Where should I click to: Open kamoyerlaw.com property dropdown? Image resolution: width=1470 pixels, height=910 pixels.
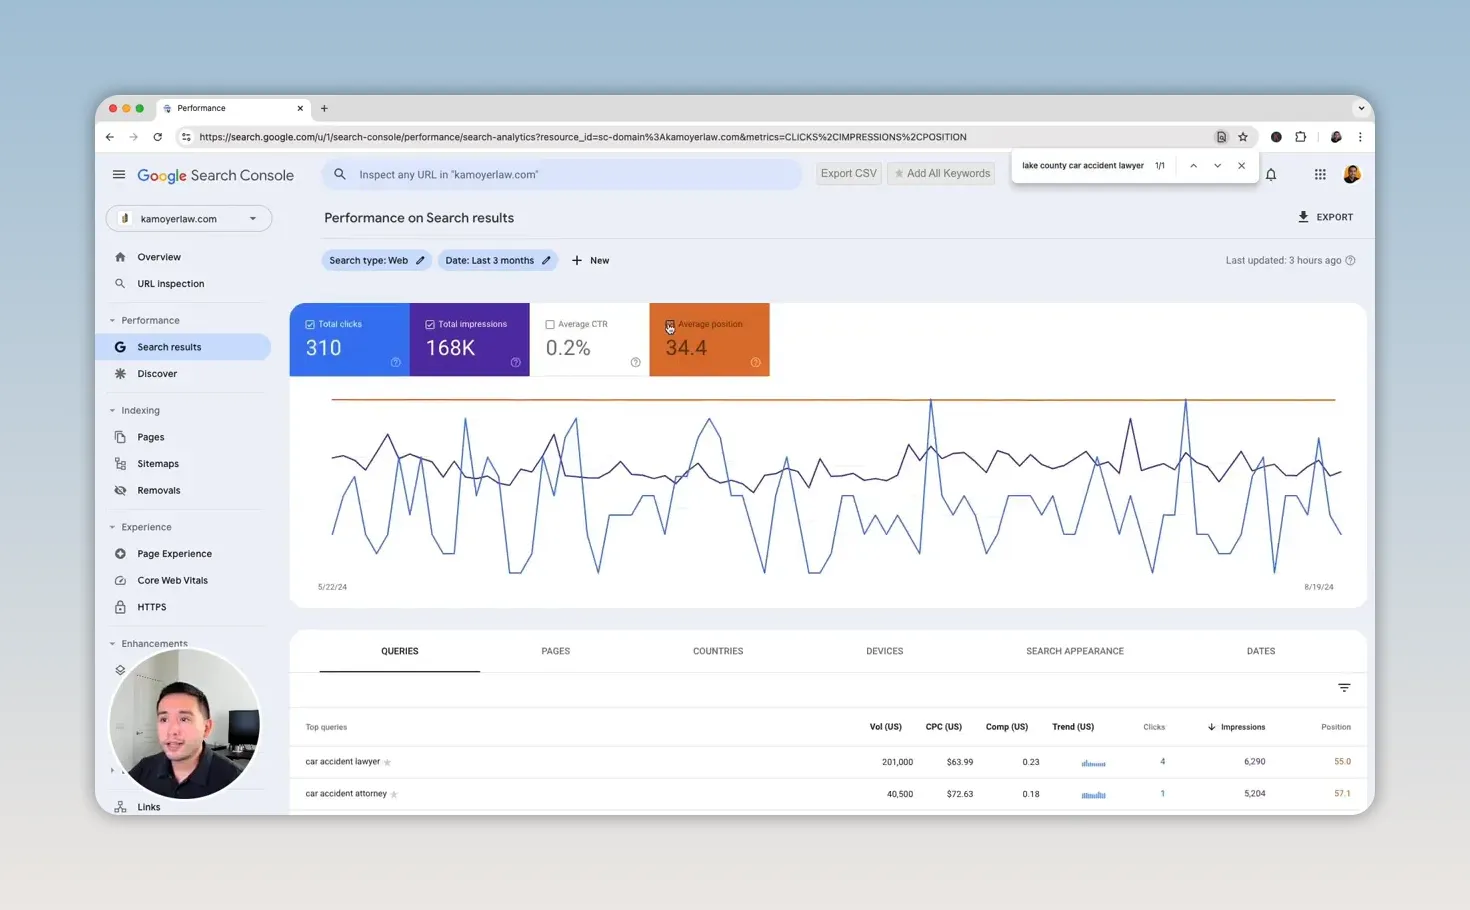189,219
